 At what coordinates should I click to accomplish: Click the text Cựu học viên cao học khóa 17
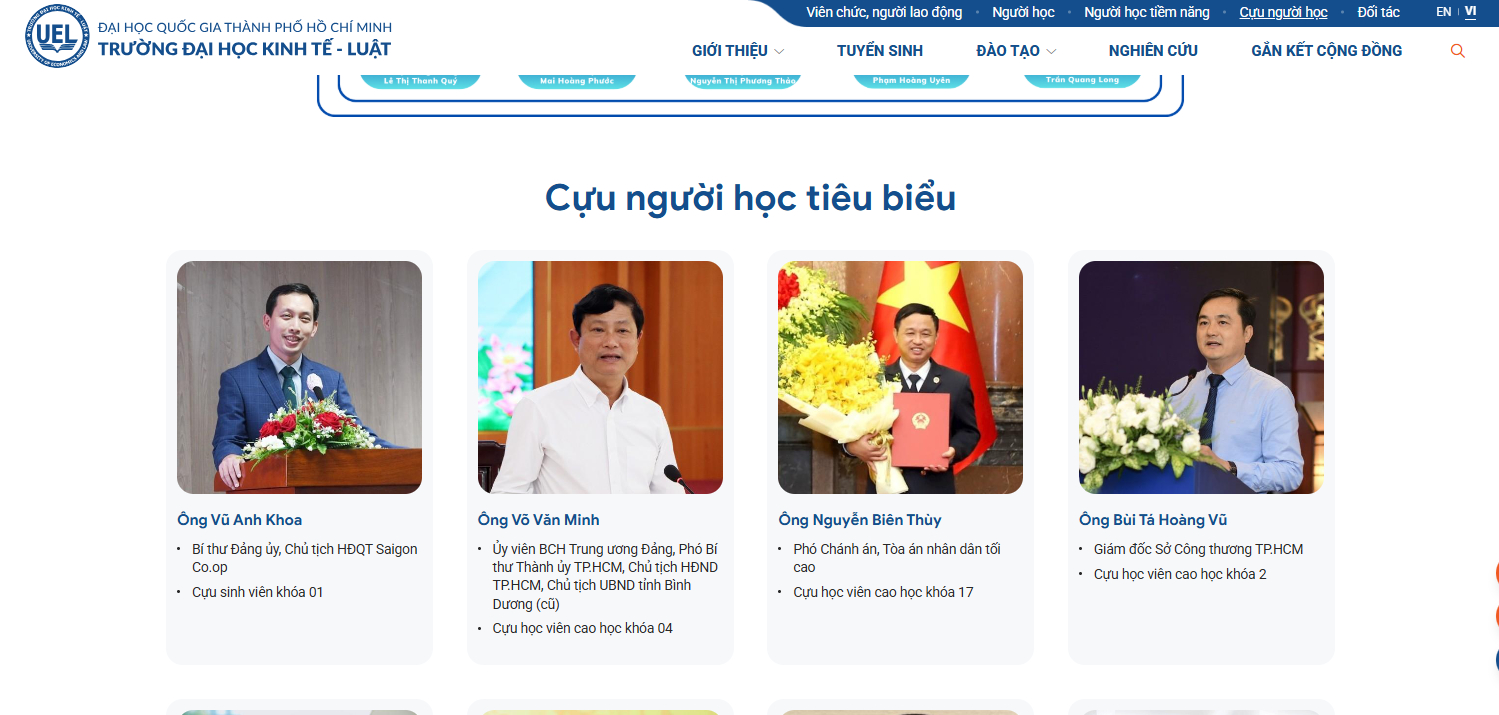(x=883, y=592)
